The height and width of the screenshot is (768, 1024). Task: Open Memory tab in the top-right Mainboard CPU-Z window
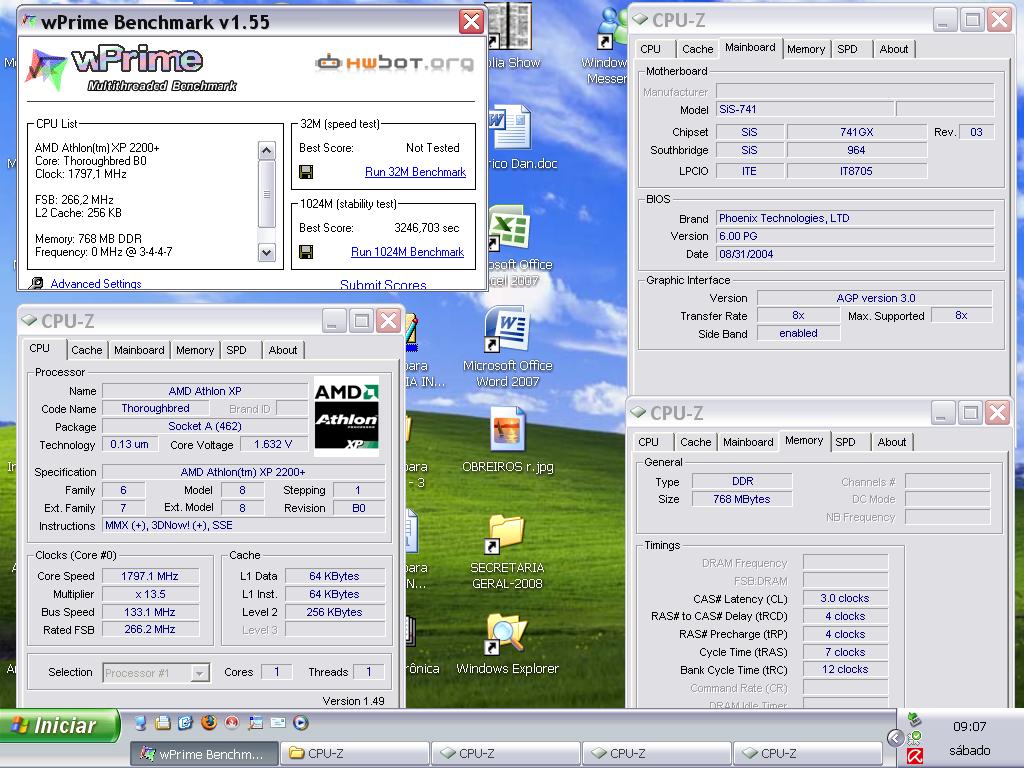coord(806,49)
